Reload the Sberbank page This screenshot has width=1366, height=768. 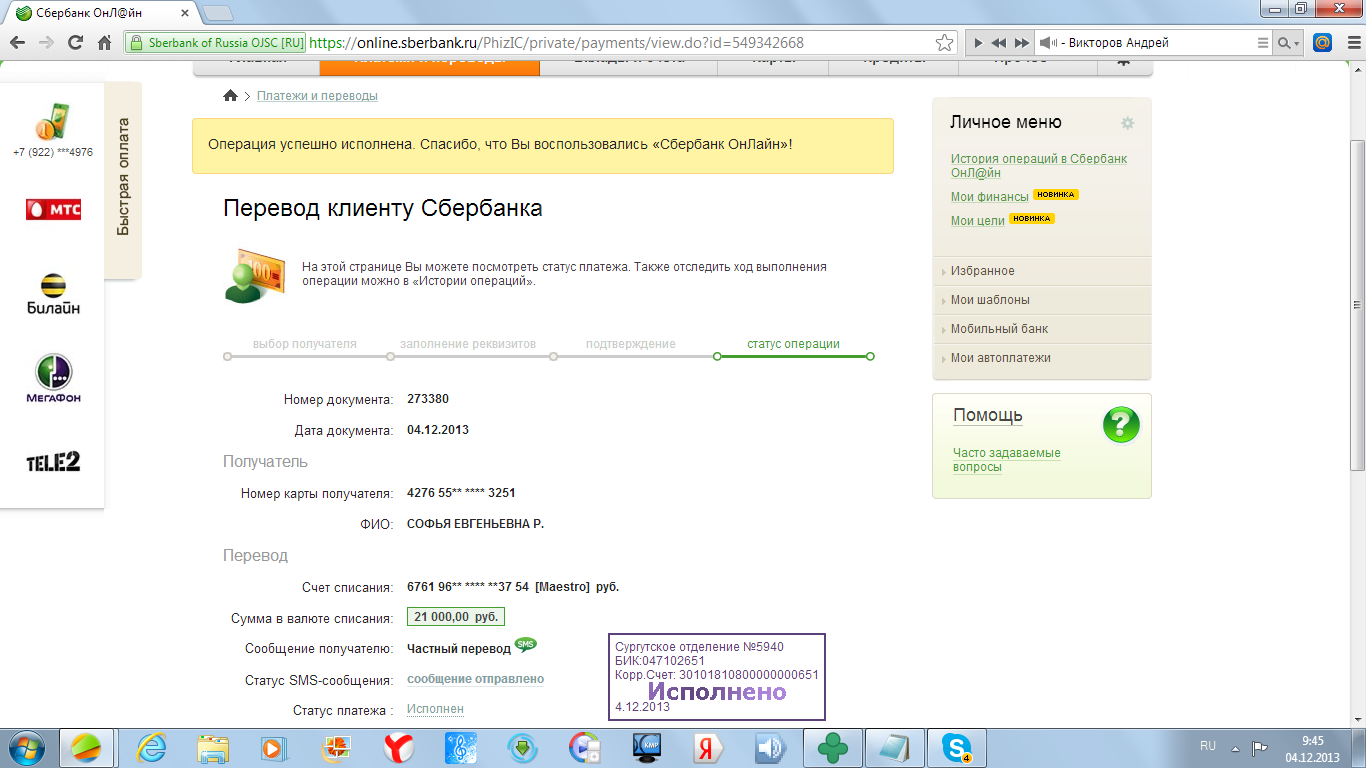[x=75, y=43]
